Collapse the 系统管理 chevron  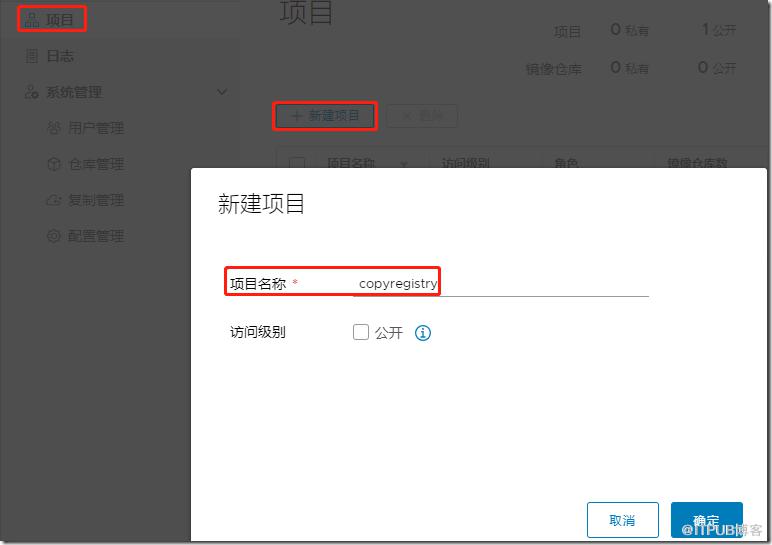coord(222,92)
